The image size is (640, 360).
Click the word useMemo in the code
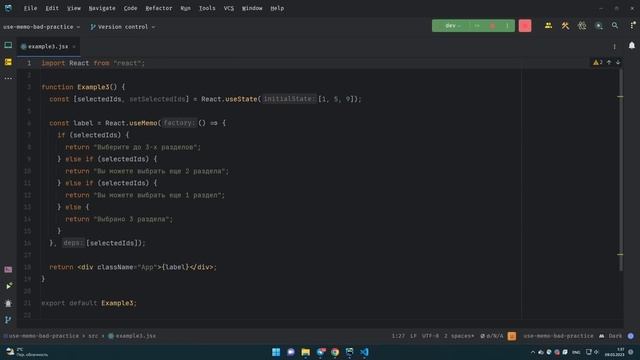[x=143, y=123]
